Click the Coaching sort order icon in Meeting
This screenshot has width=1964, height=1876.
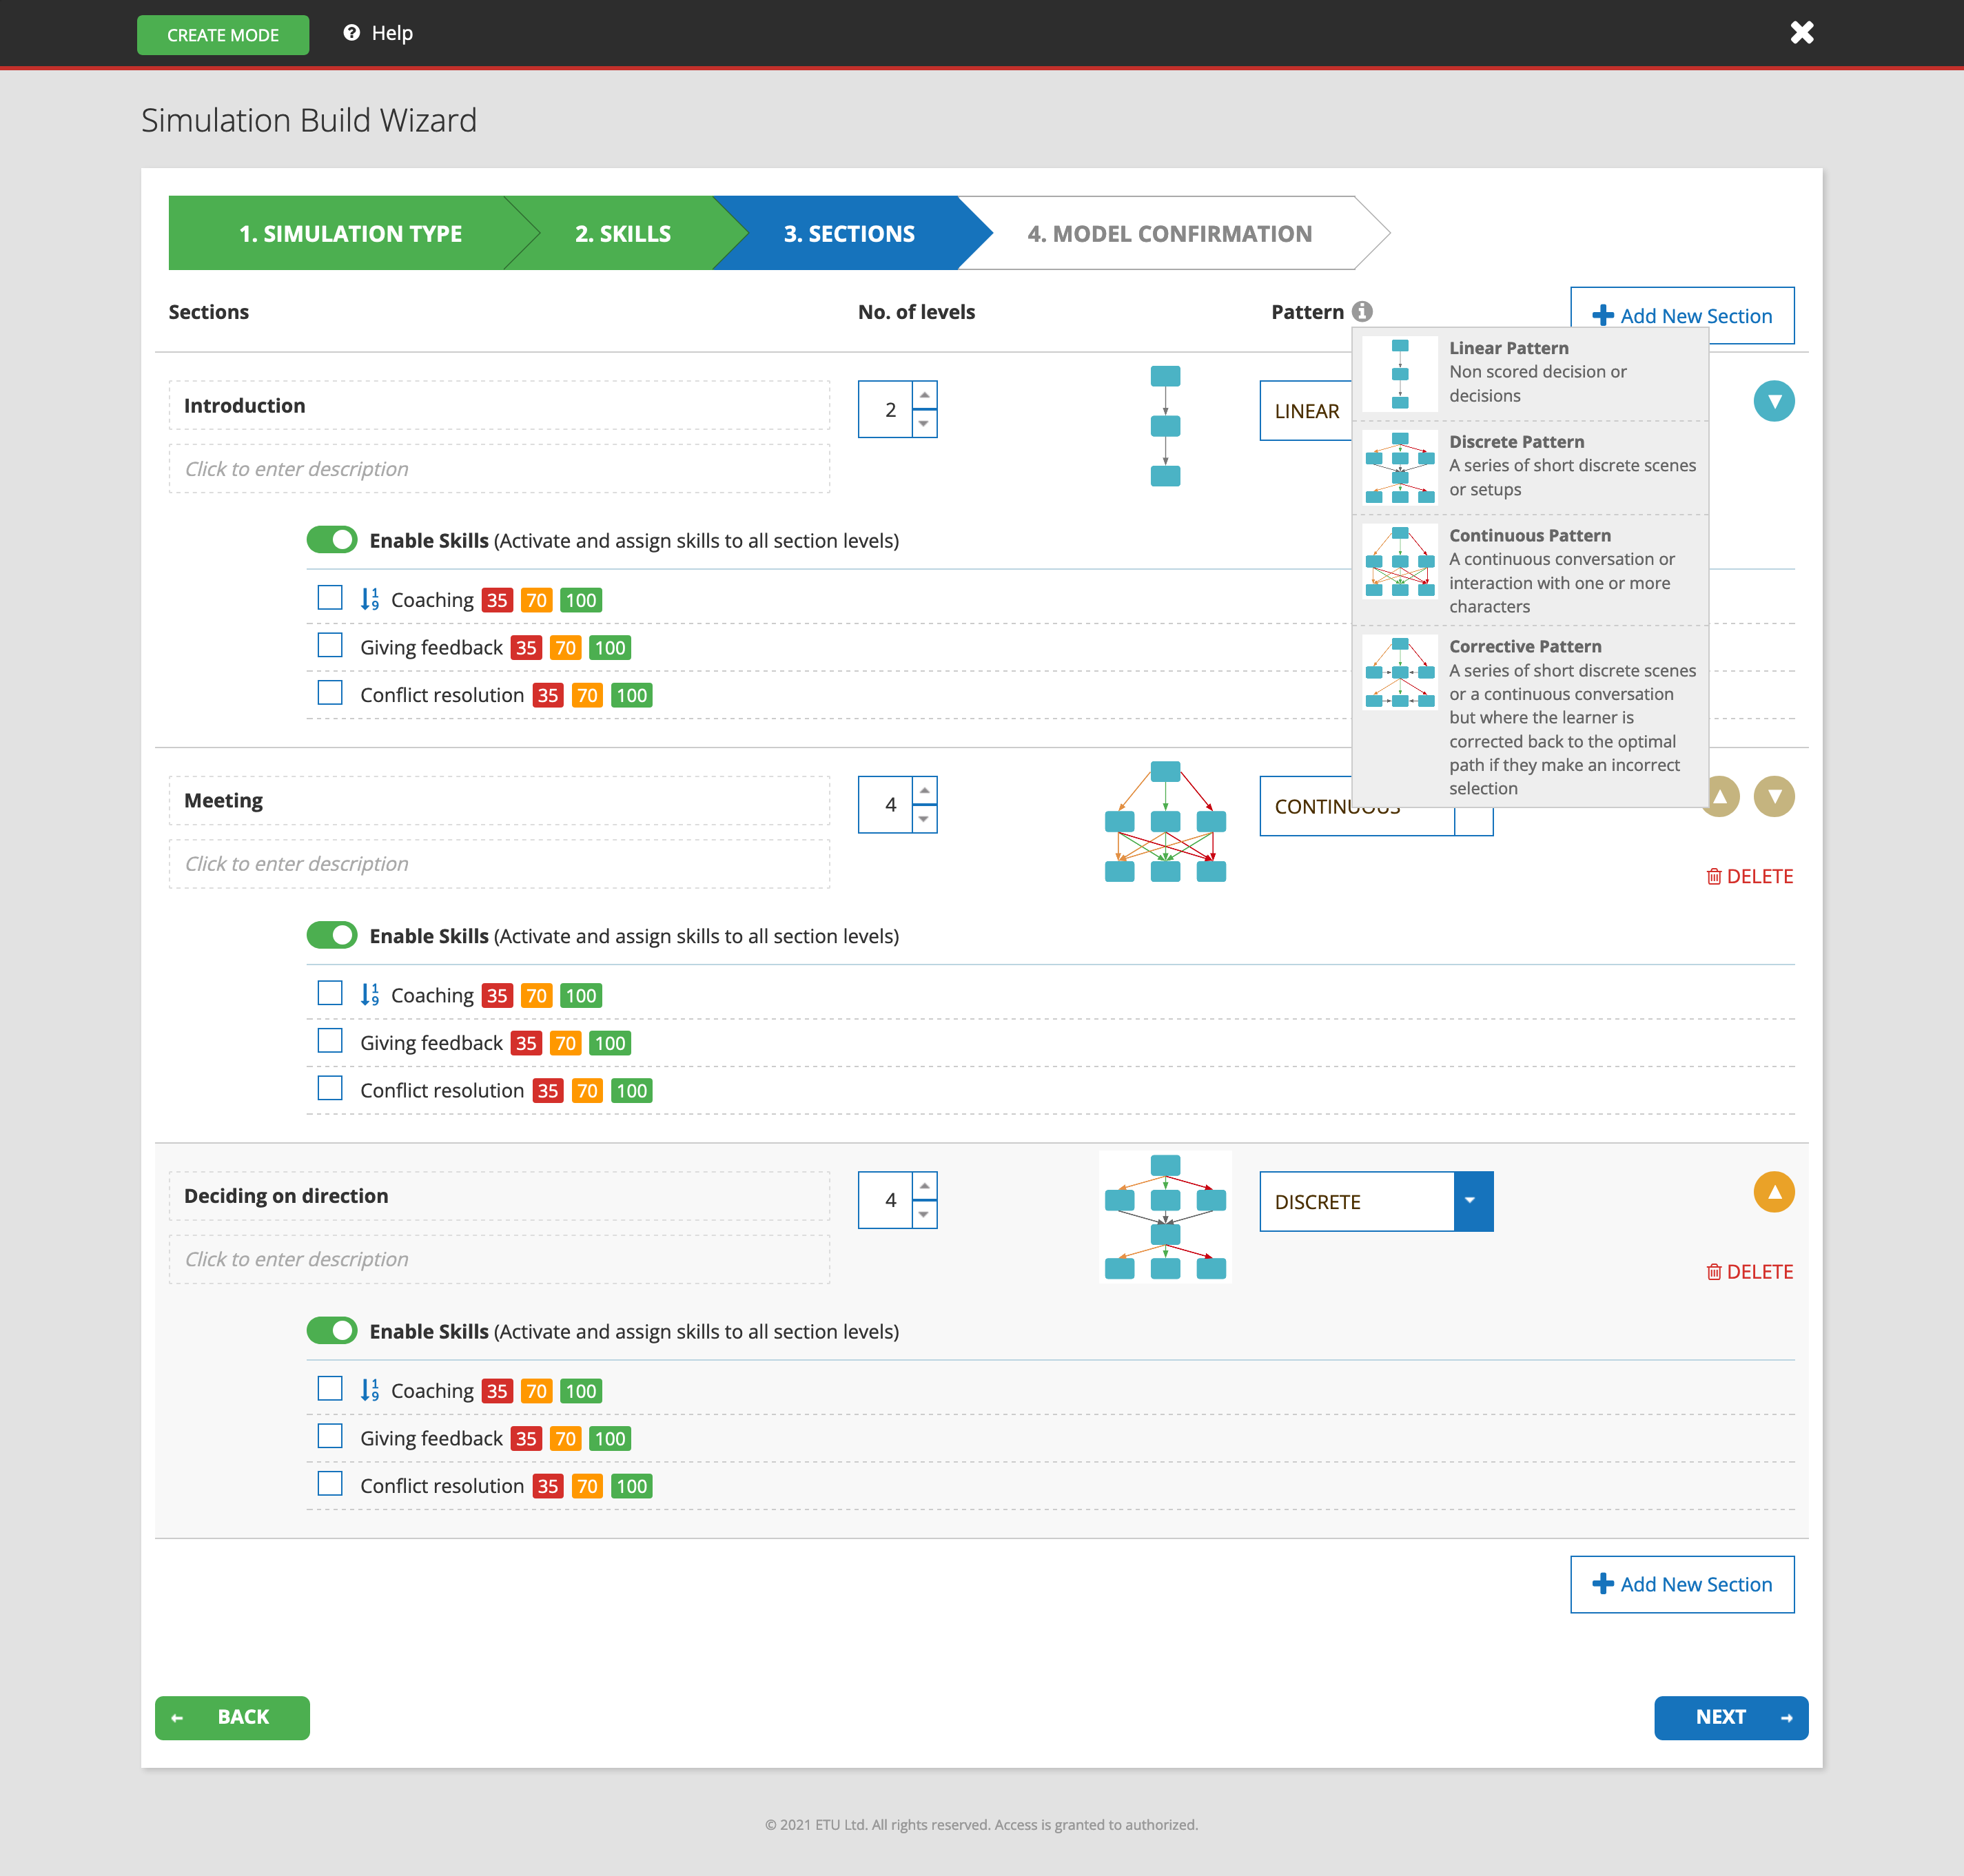pyautogui.click(x=369, y=995)
